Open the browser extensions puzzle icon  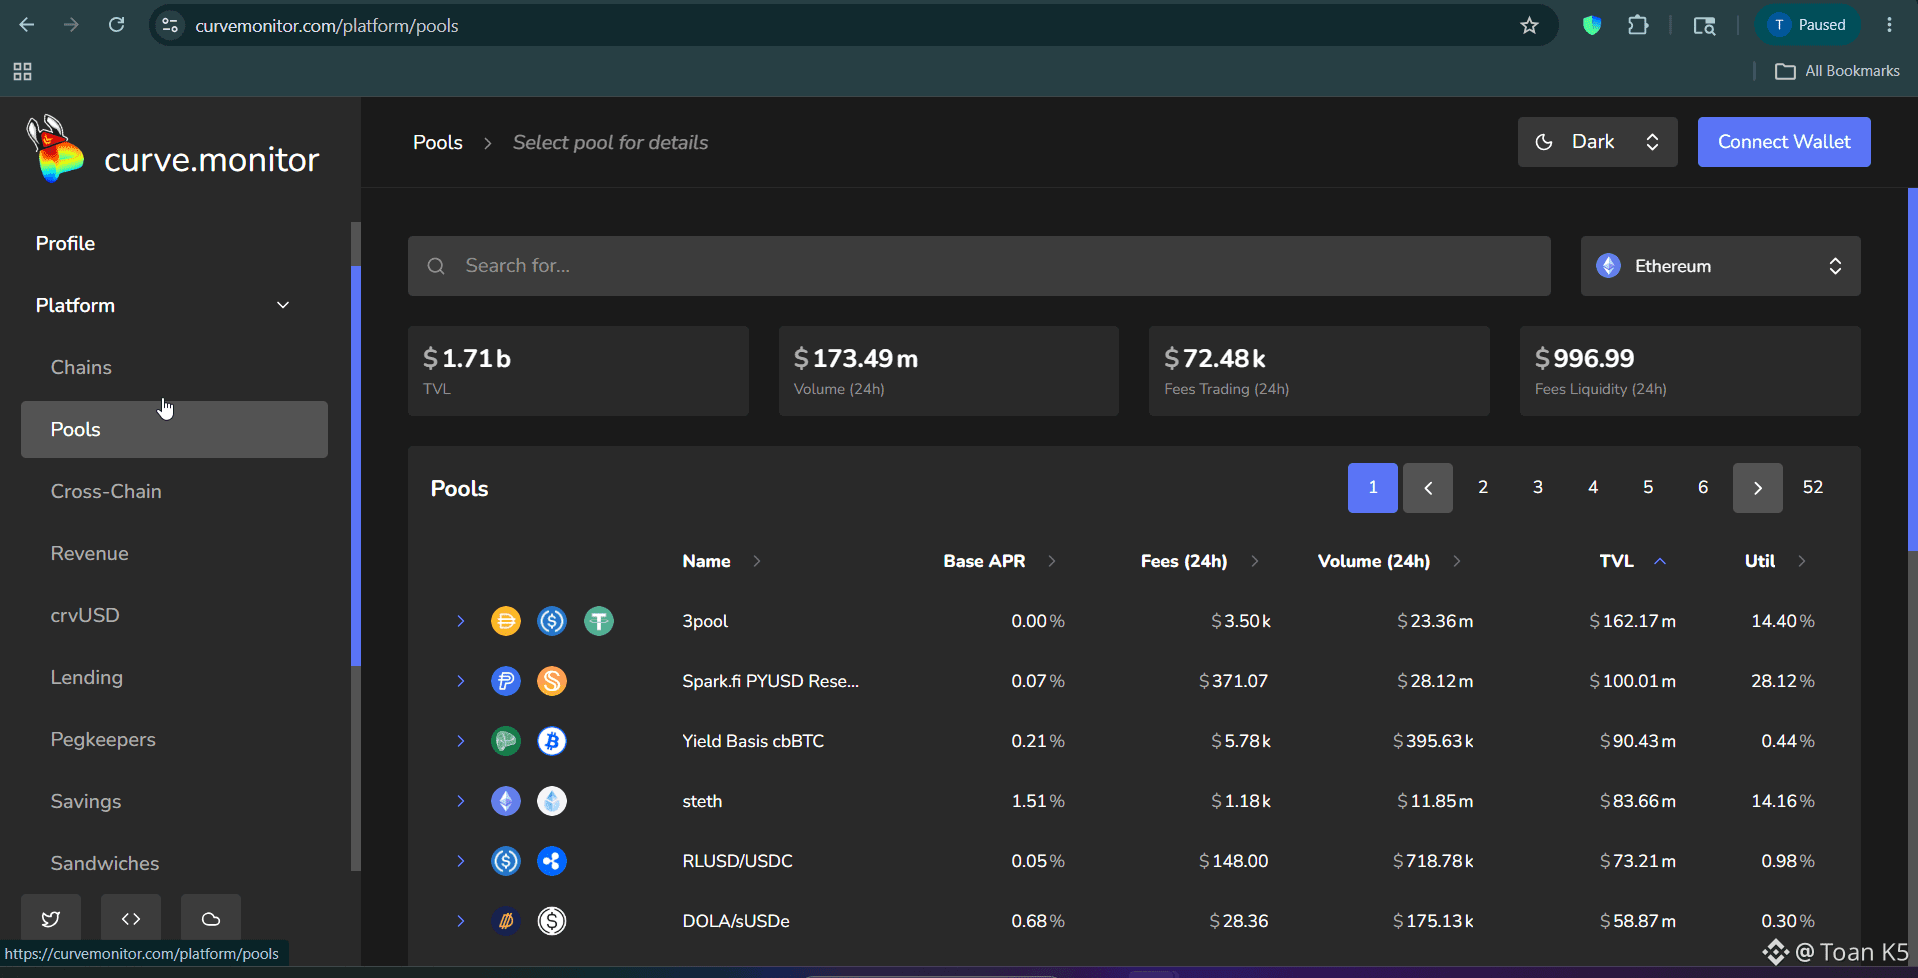click(1638, 25)
